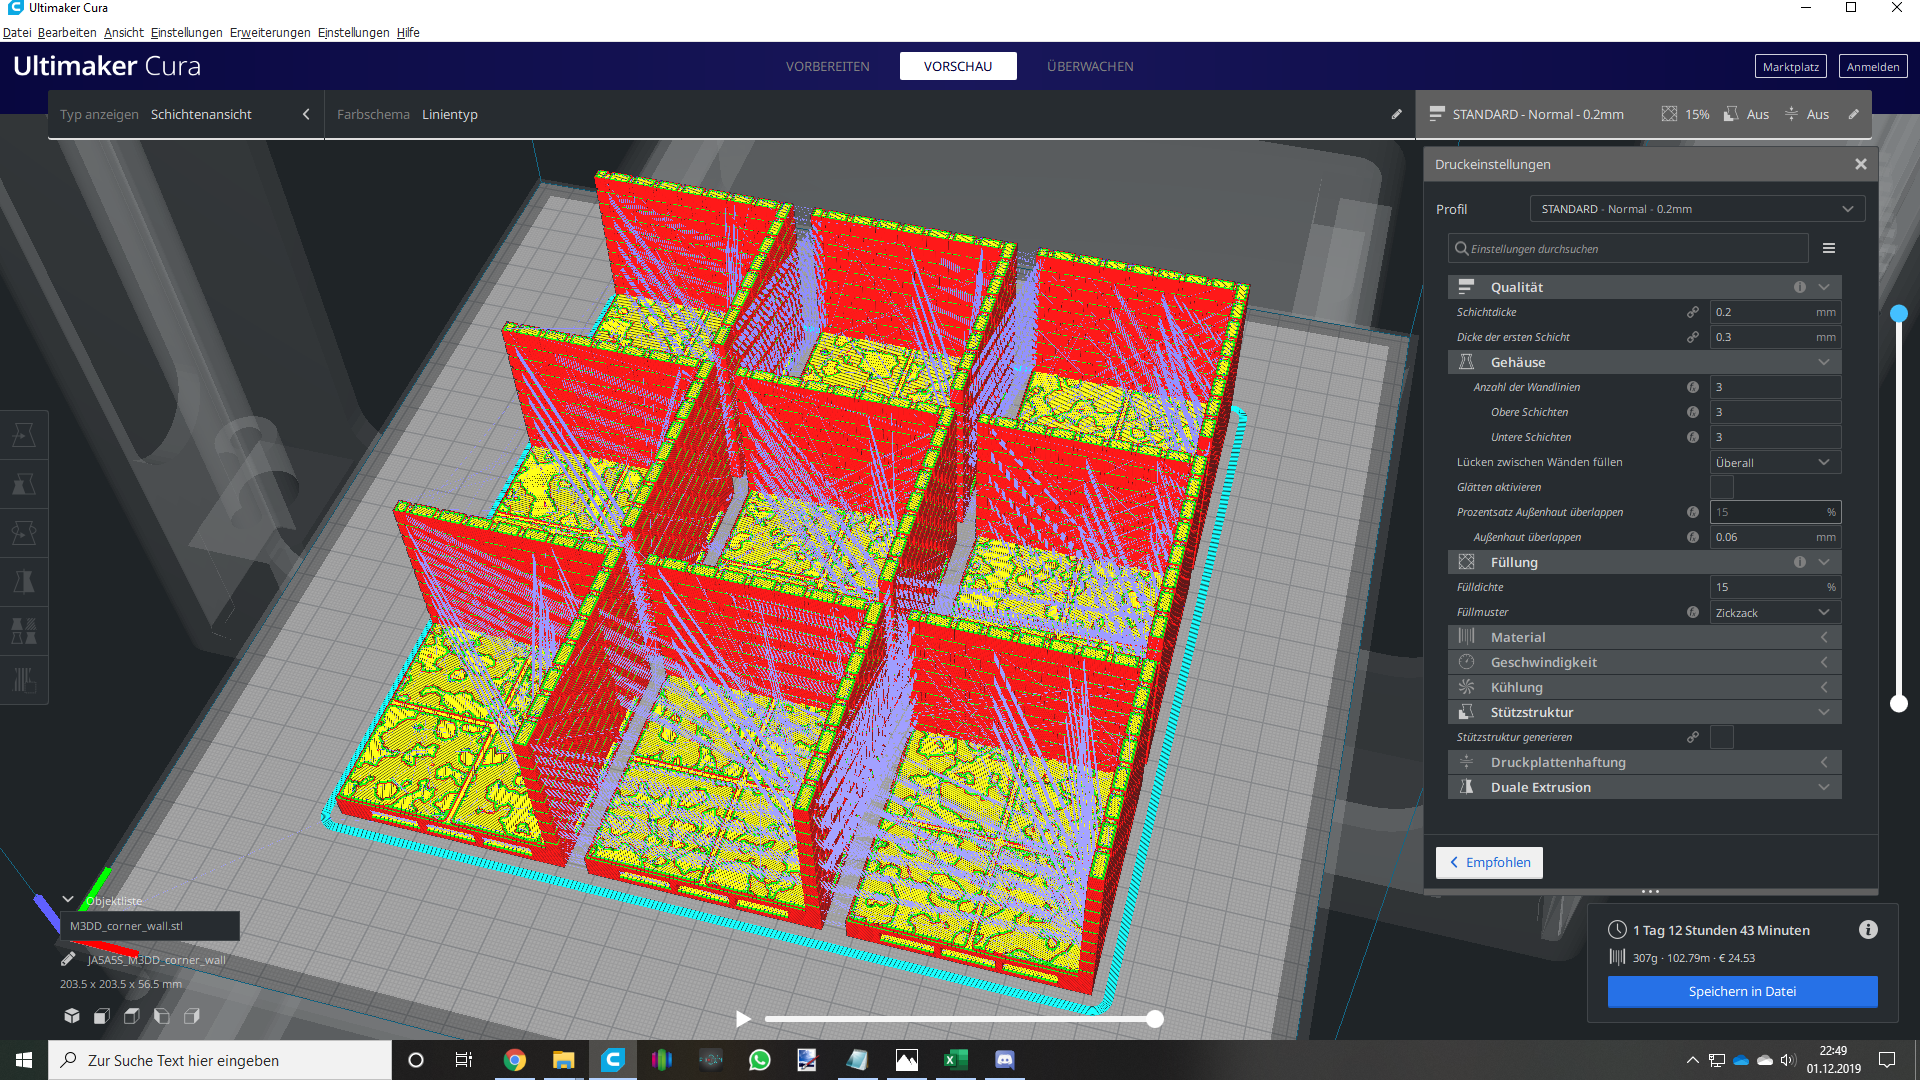1920x1080 pixels.
Task: Open Lücken zwischen Wänden füllen dropdown
Action: pyautogui.click(x=1775, y=462)
